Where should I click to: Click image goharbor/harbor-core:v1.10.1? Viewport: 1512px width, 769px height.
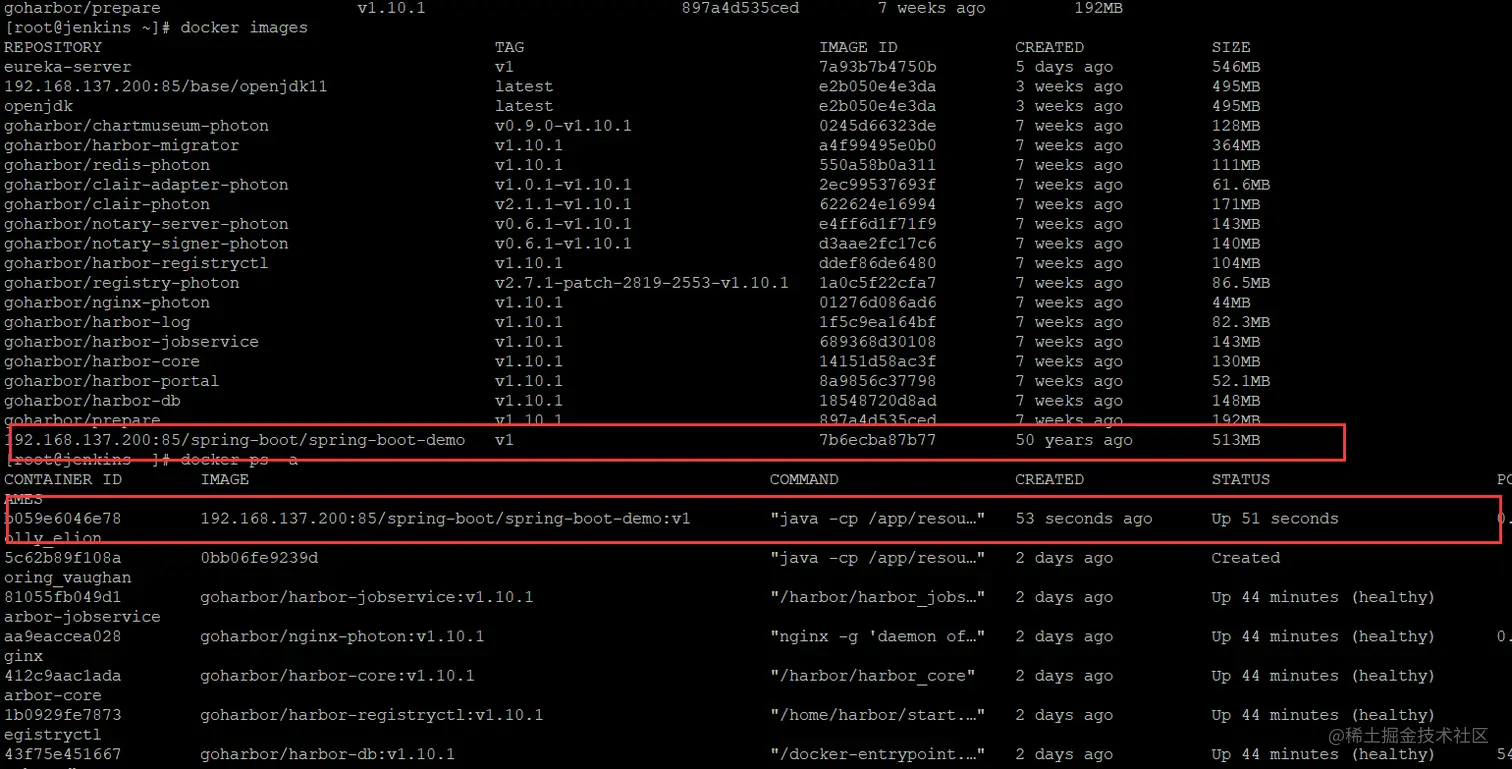click(x=337, y=676)
